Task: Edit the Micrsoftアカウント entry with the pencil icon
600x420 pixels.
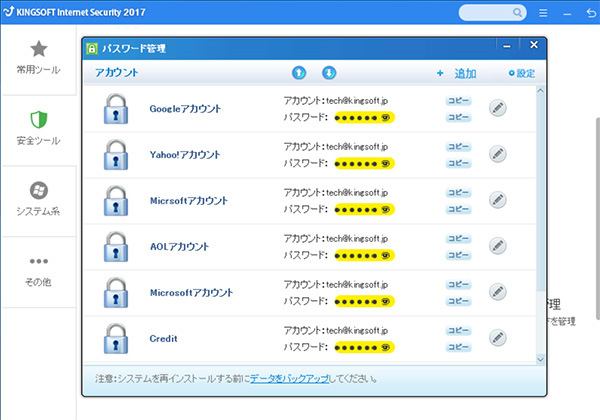Action: [498, 200]
